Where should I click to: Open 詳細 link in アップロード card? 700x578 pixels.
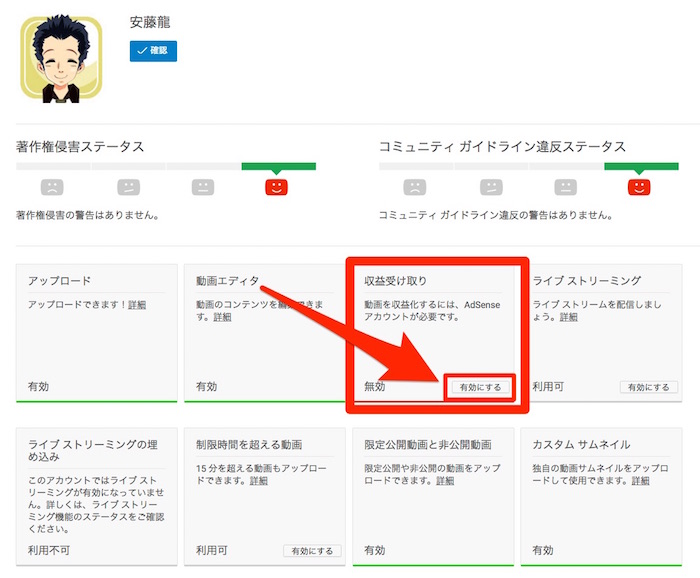[136, 304]
